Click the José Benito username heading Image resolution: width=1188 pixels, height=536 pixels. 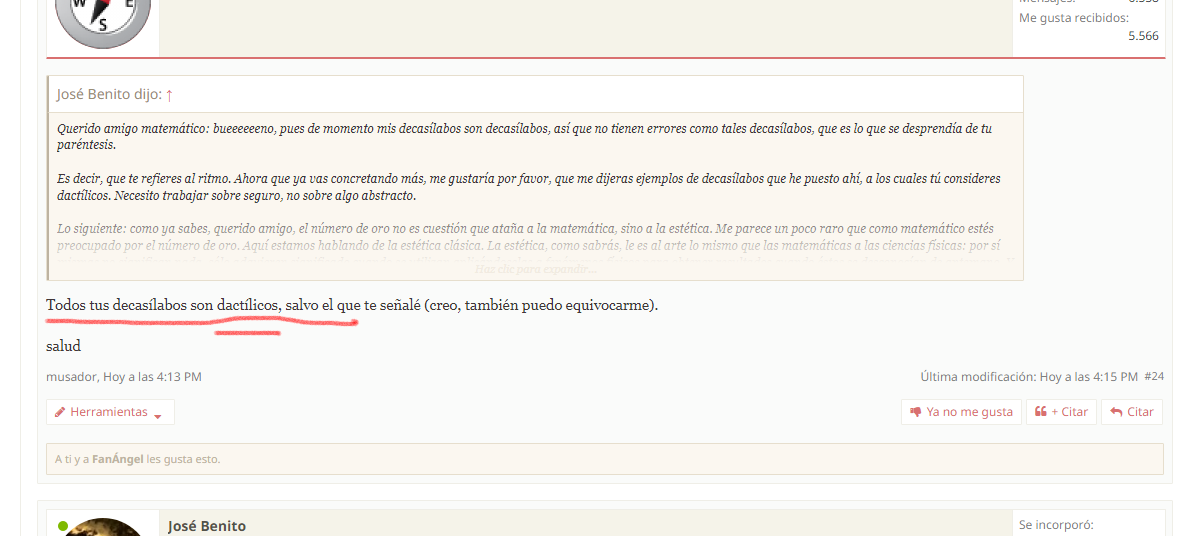[x=207, y=526]
